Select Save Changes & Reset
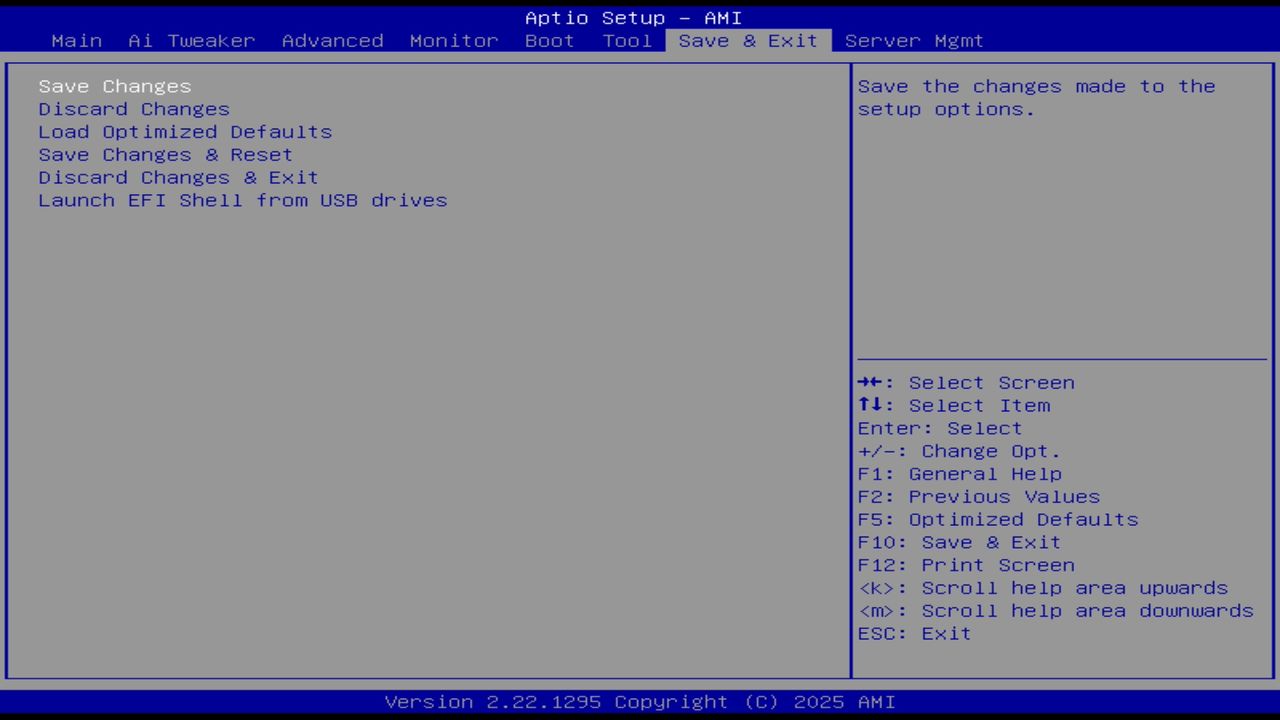The image size is (1280, 720). [x=165, y=154]
